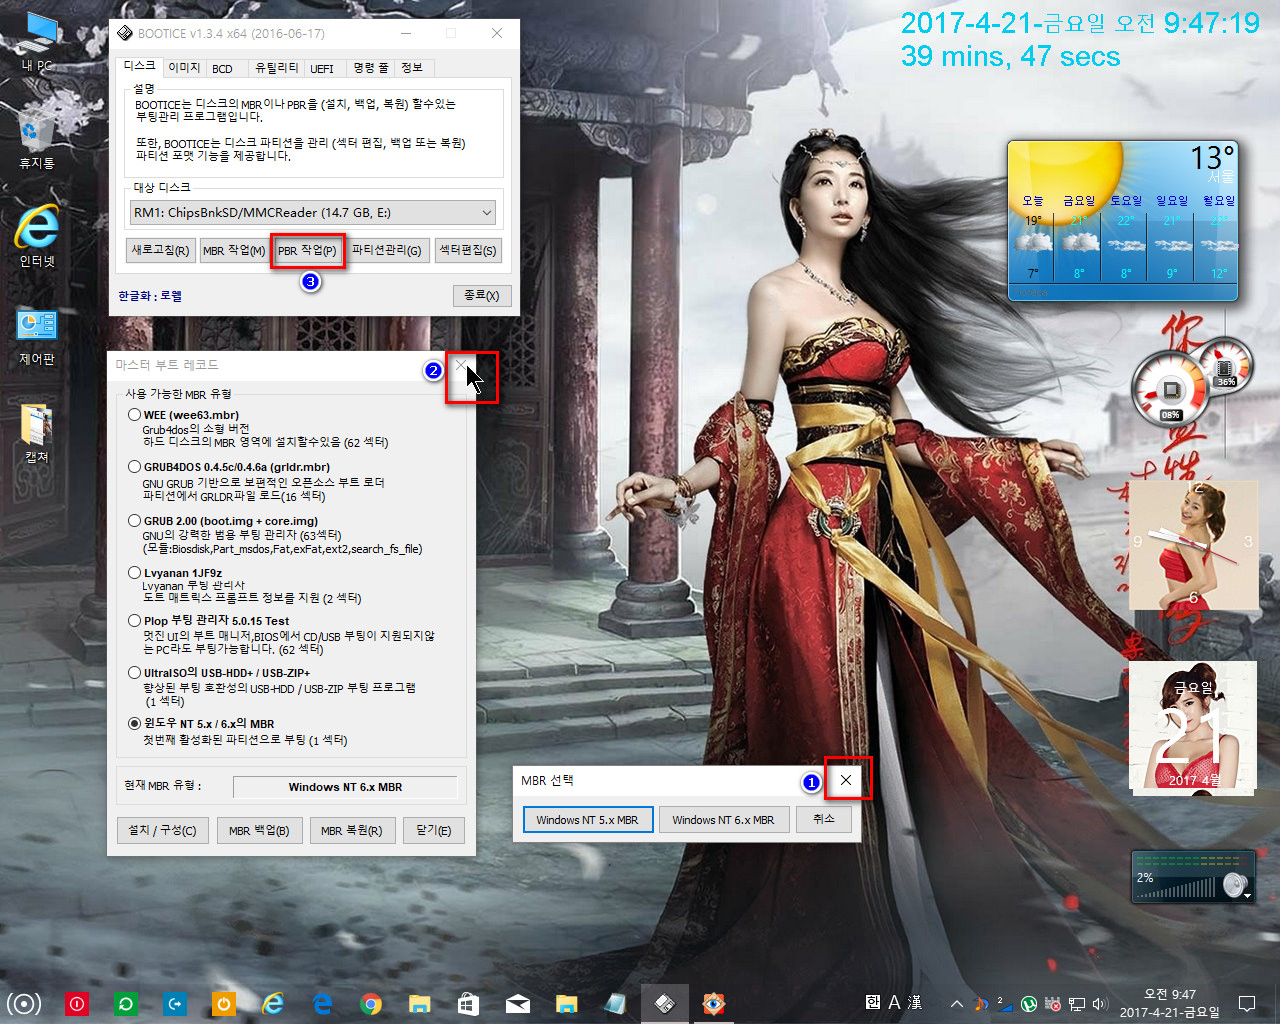
Task: Click the volume speaker tray icon
Action: (1100, 1004)
